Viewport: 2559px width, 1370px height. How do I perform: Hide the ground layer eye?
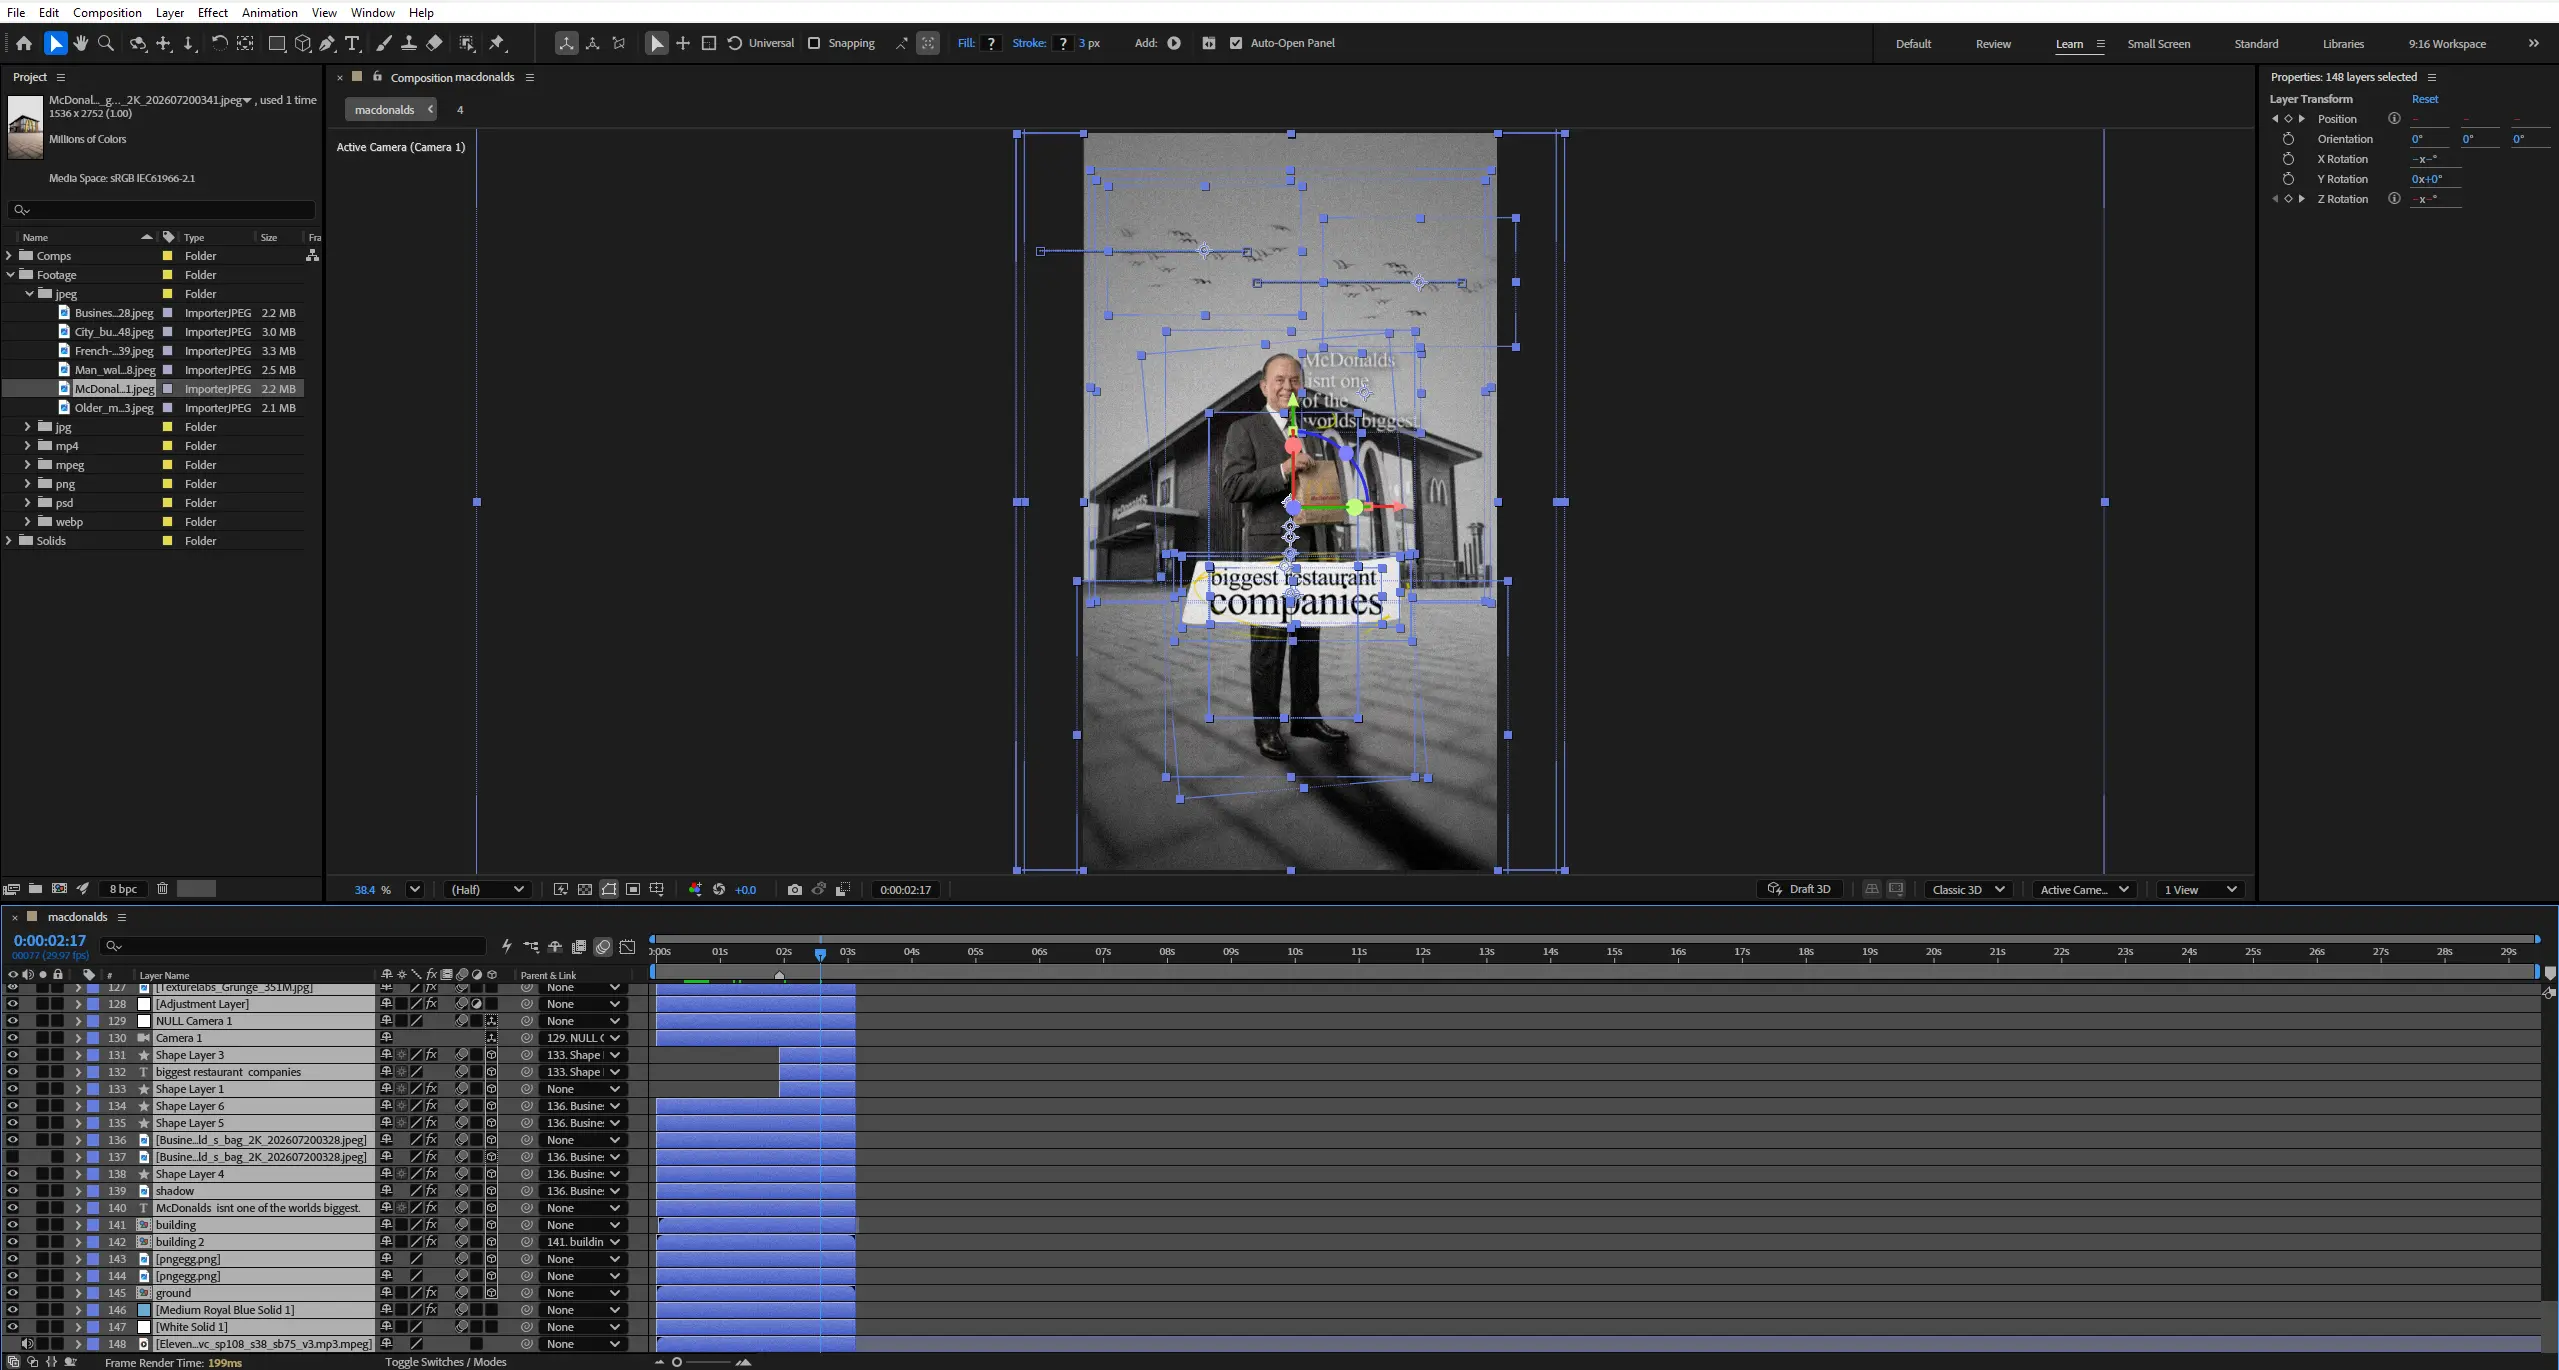click(12, 1293)
